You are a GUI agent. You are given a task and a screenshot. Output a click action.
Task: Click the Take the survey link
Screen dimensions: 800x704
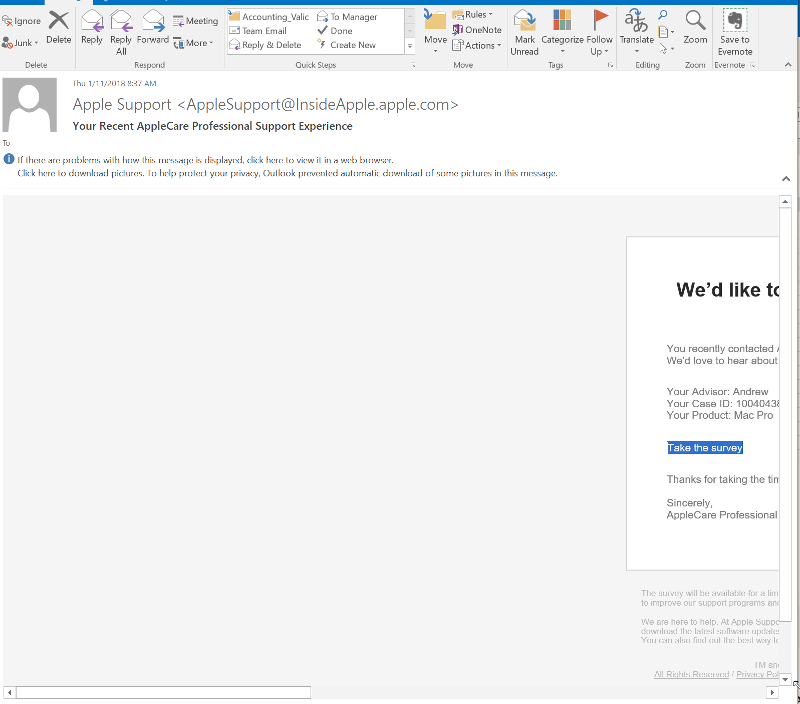tap(705, 447)
